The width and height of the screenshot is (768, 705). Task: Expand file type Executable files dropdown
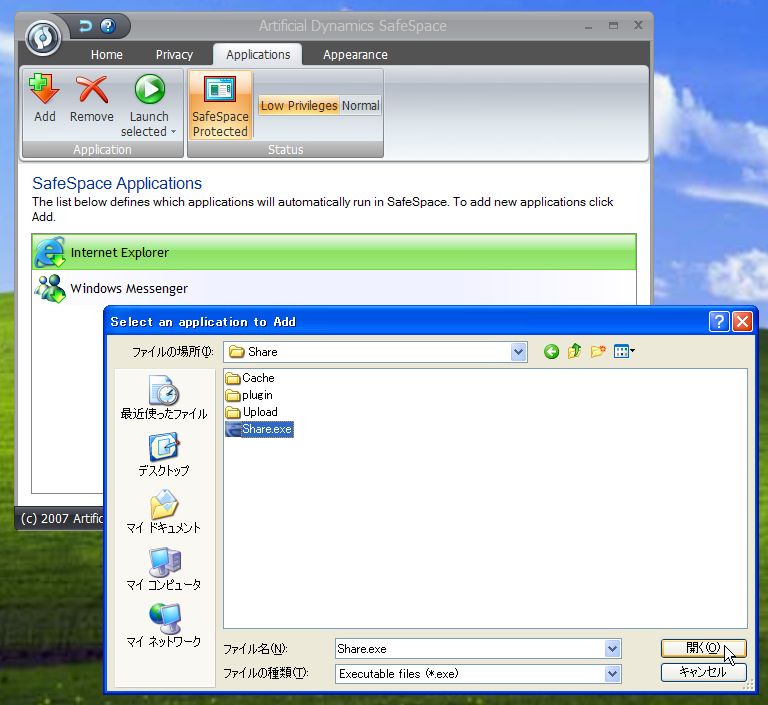[x=612, y=674]
